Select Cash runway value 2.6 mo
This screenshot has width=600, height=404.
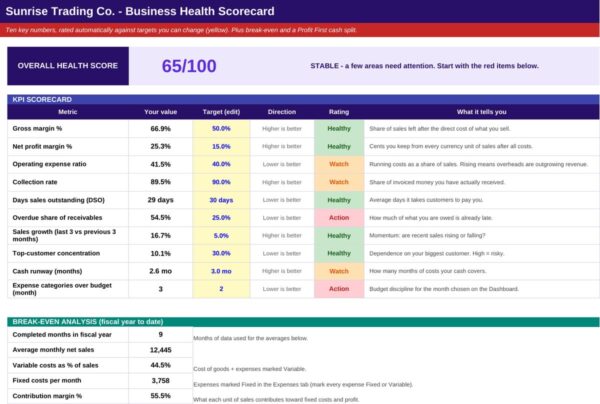(161, 271)
